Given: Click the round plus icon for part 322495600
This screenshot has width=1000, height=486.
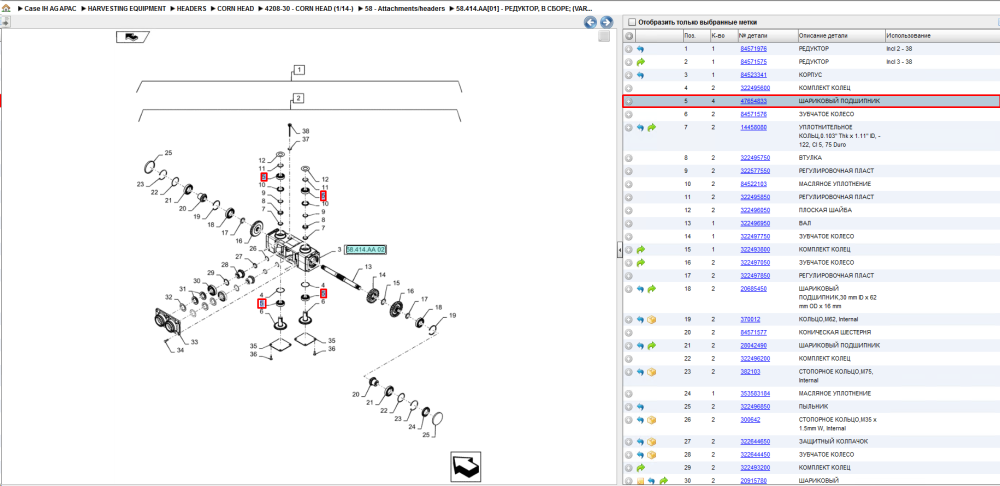Looking at the screenshot, I should click(629, 88).
